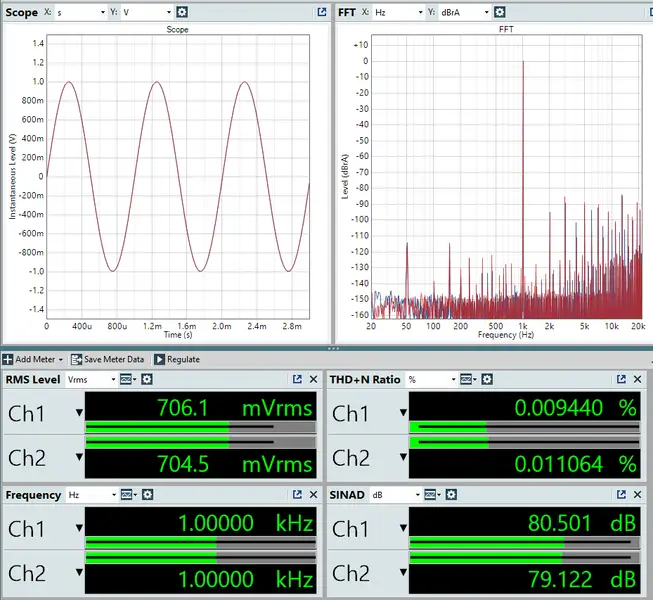Open Scope graph settings gear
The image size is (653, 600).
click(x=181, y=12)
